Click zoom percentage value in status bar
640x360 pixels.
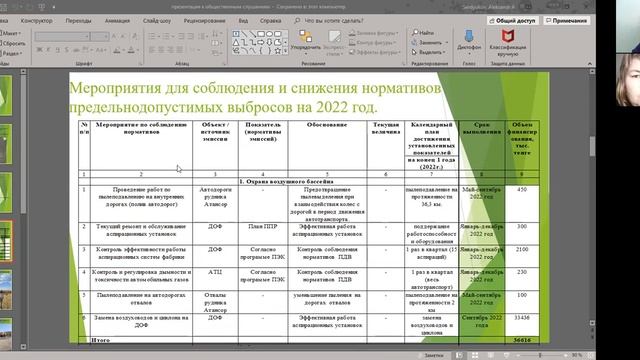[577, 356]
